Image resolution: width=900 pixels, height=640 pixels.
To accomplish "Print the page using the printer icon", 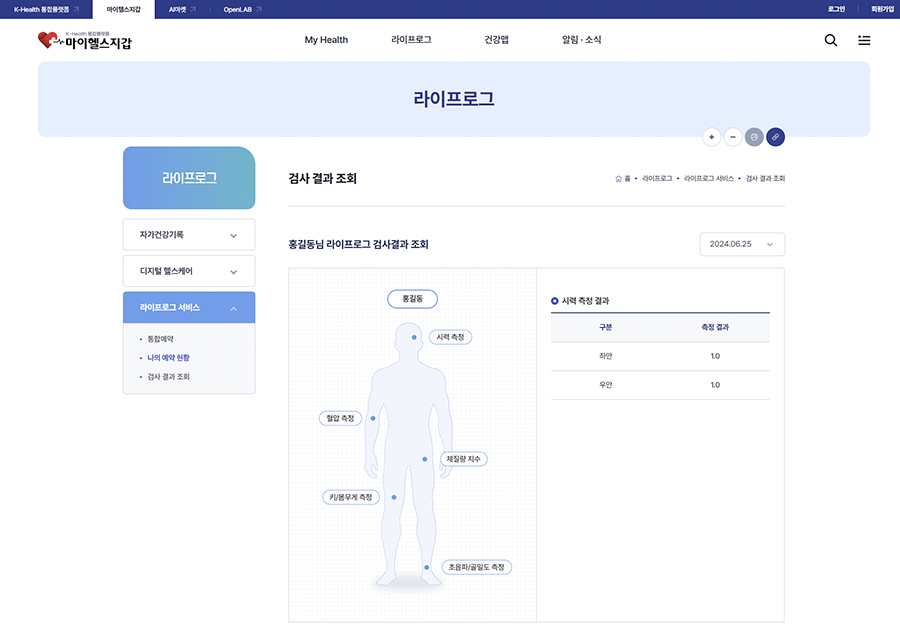I will click(x=754, y=137).
